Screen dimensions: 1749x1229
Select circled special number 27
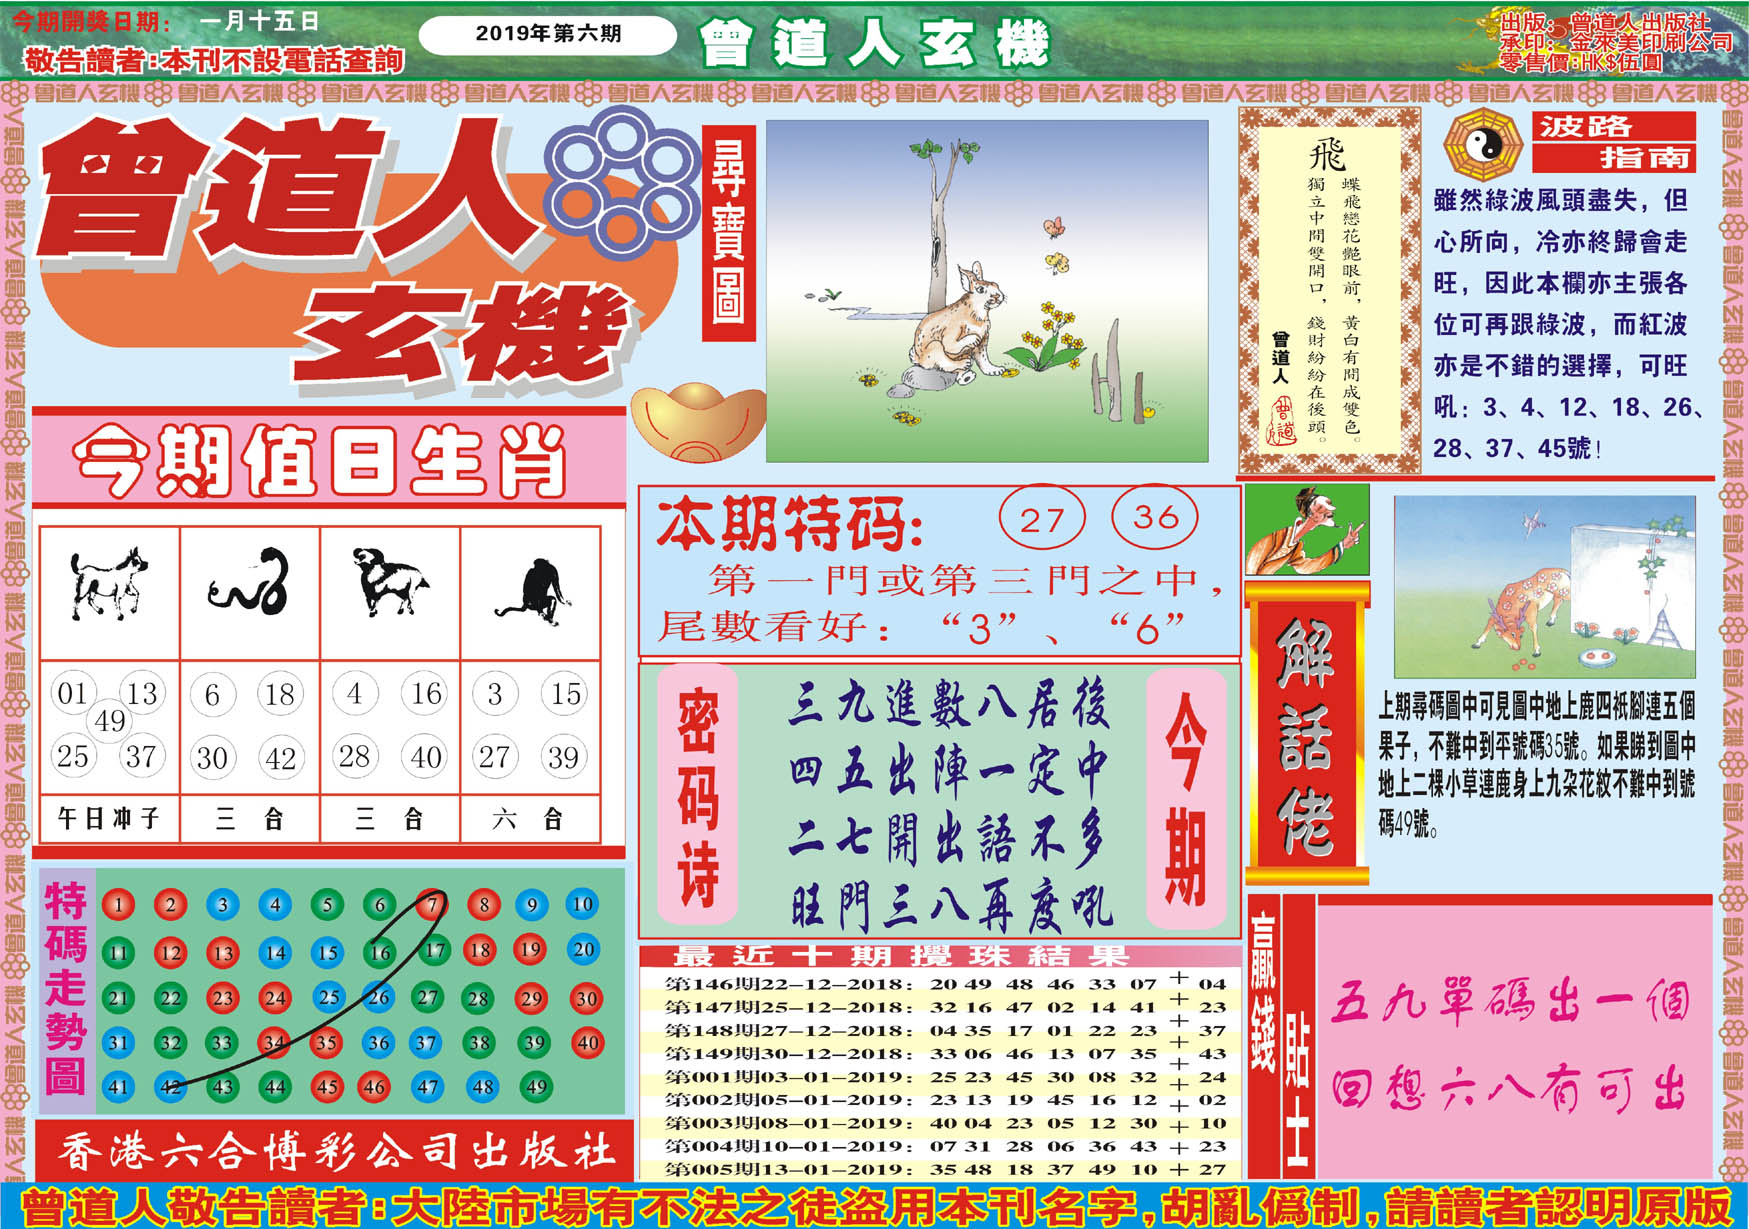click(1041, 518)
